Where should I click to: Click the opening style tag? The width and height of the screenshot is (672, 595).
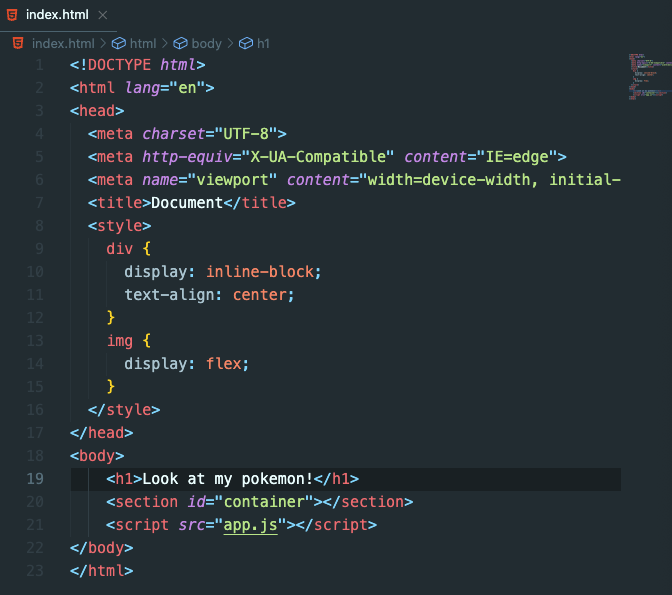(120, 226)
